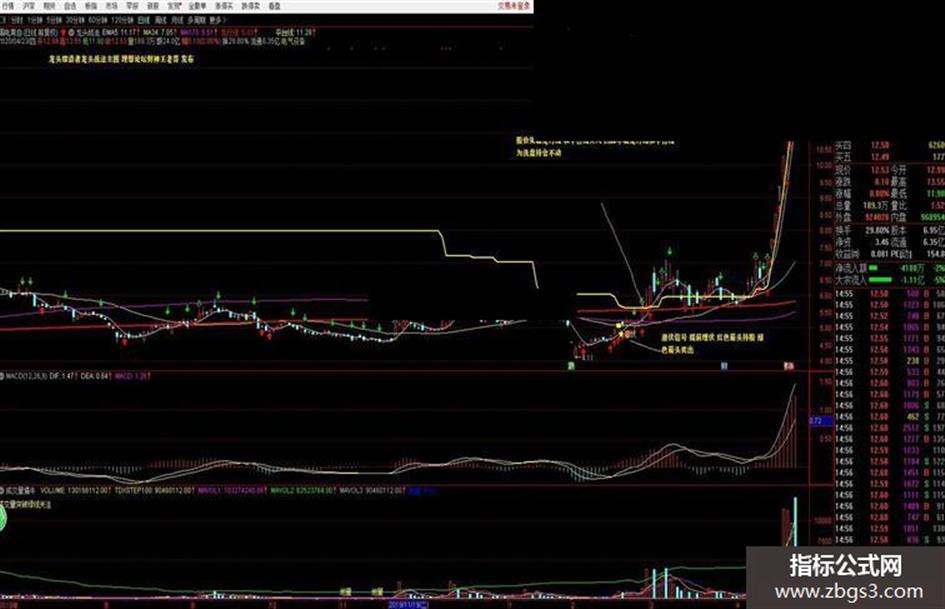Switch to the 月线 monthly chart tab
Image resolution: width=945 pixels, height=609 pixels.
click(177, 20)
